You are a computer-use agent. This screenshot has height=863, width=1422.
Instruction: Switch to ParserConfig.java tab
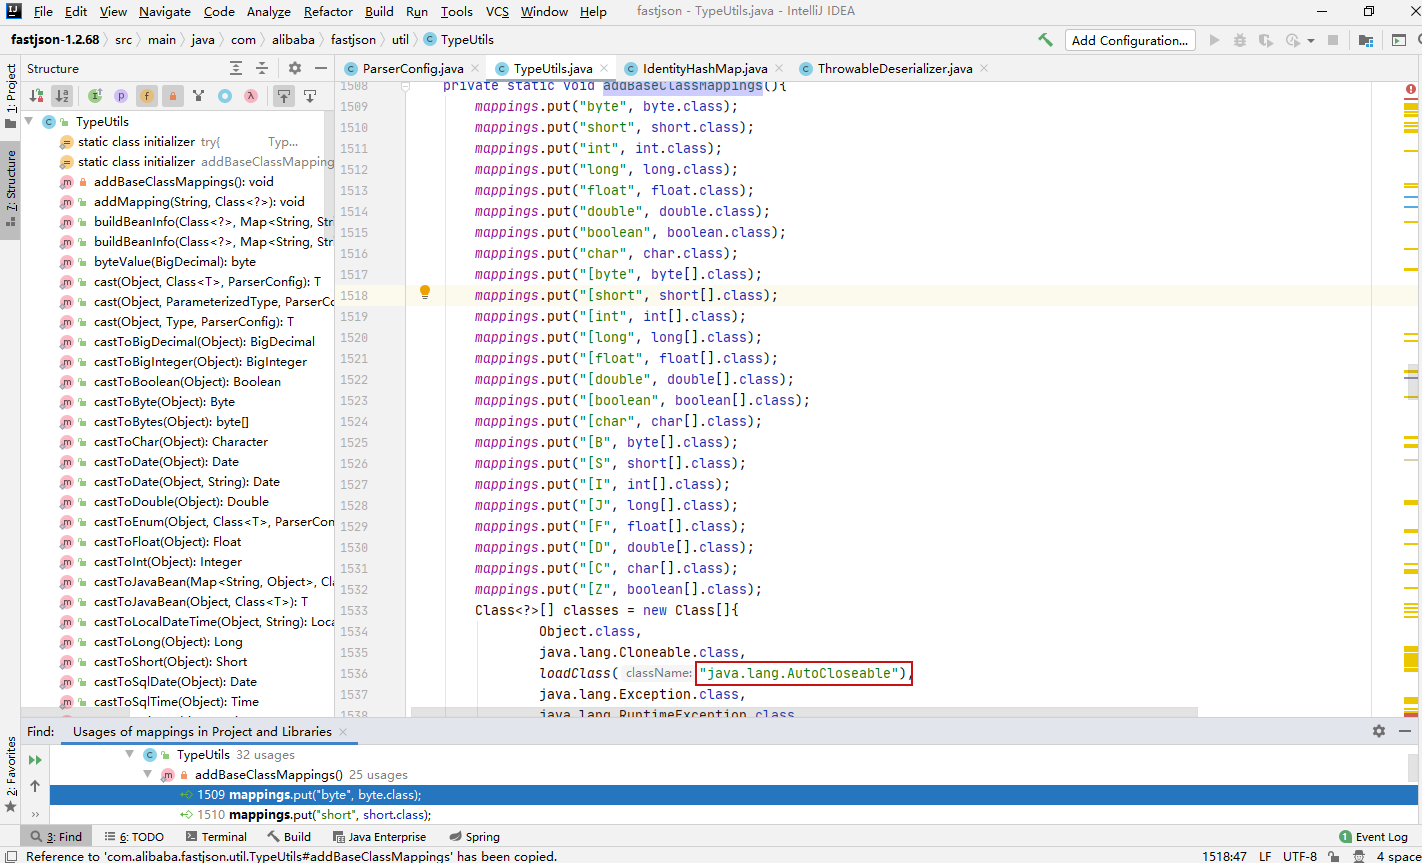point(413,68)
